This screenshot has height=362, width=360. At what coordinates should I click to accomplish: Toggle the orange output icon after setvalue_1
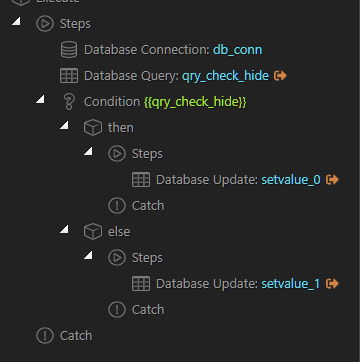(332, 284)
